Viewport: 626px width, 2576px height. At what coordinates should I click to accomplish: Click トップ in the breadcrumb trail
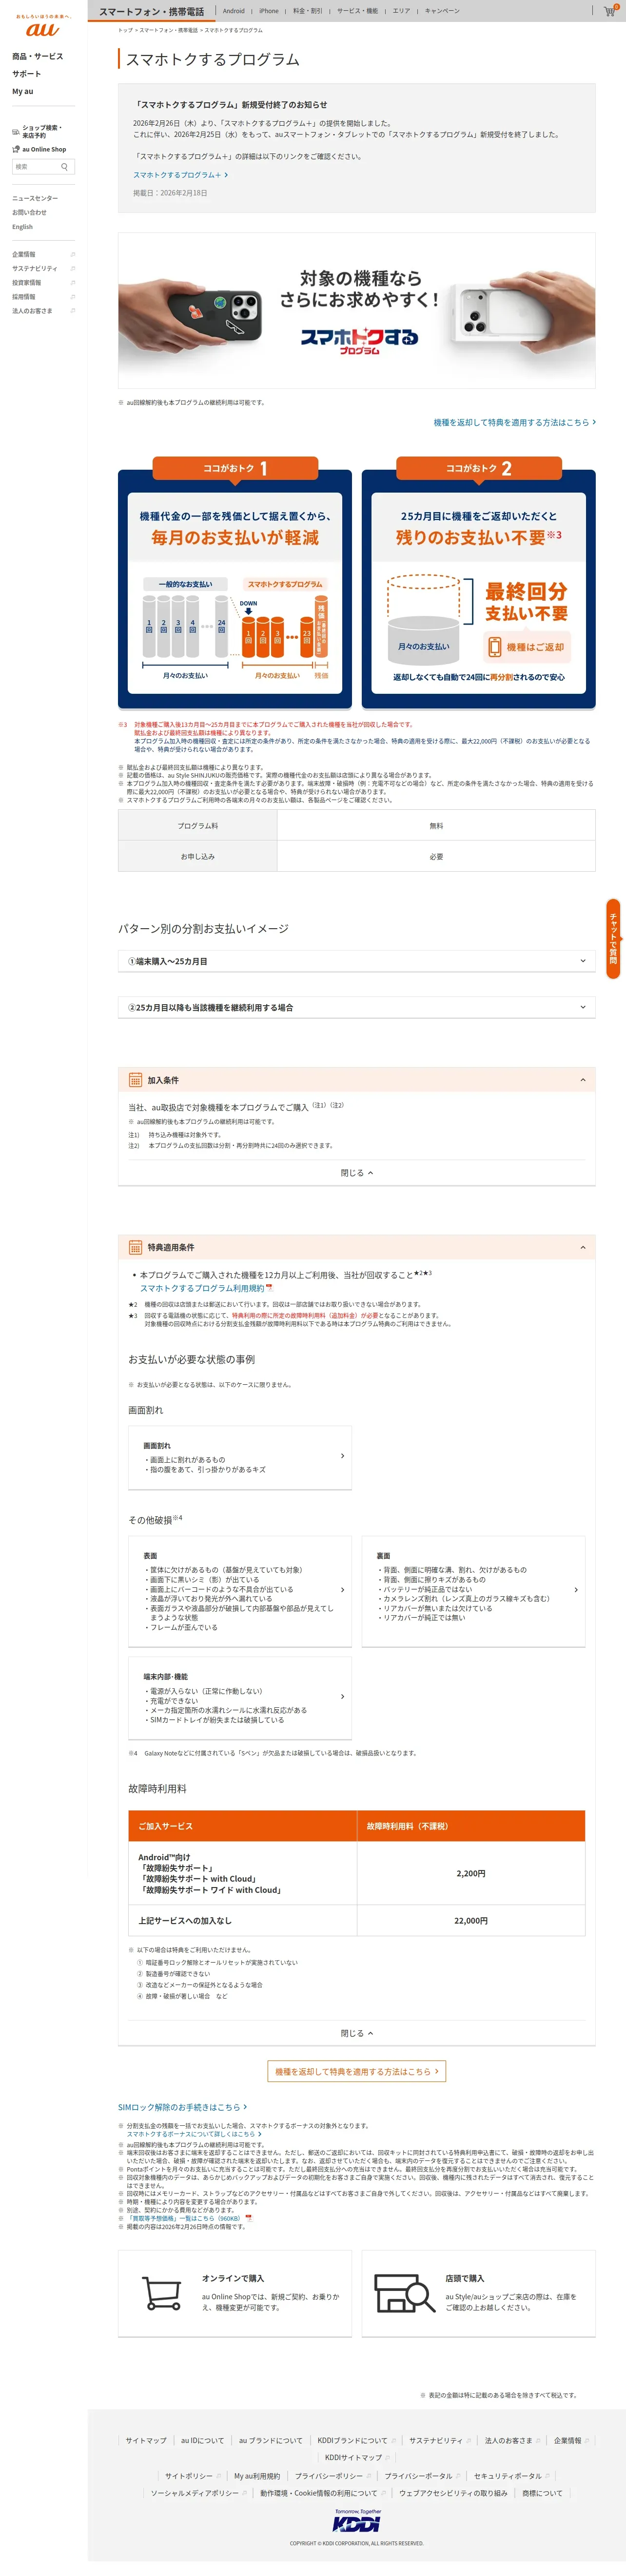[x=125, y=30]
